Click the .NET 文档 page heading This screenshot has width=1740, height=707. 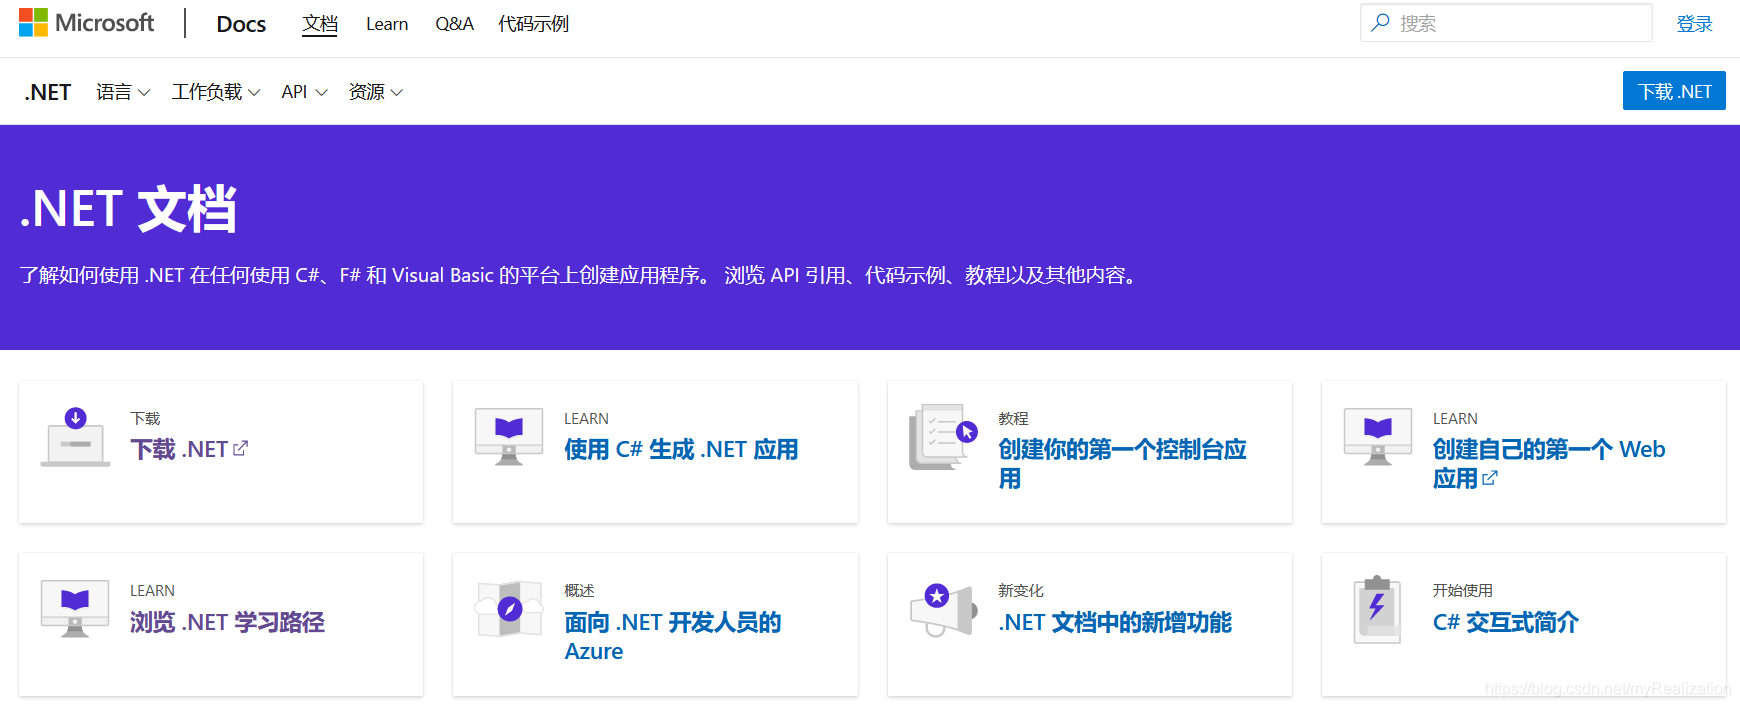tap(128, 209)
